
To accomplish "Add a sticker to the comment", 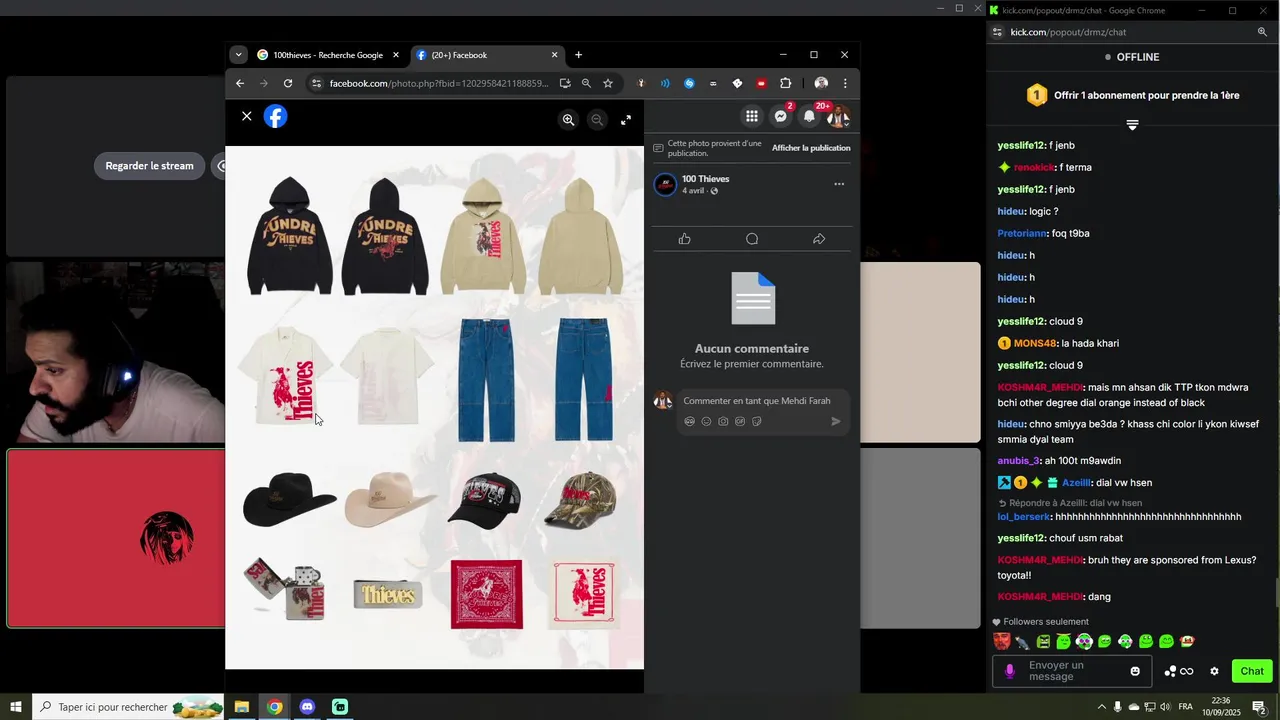I will coord(757,422).
